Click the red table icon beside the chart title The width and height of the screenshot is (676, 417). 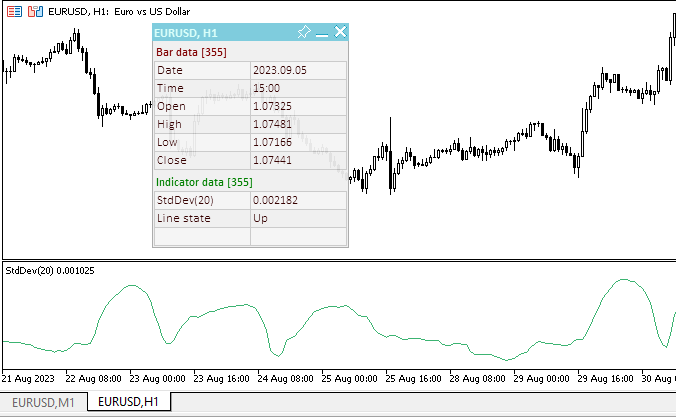(x=14, y=12)
